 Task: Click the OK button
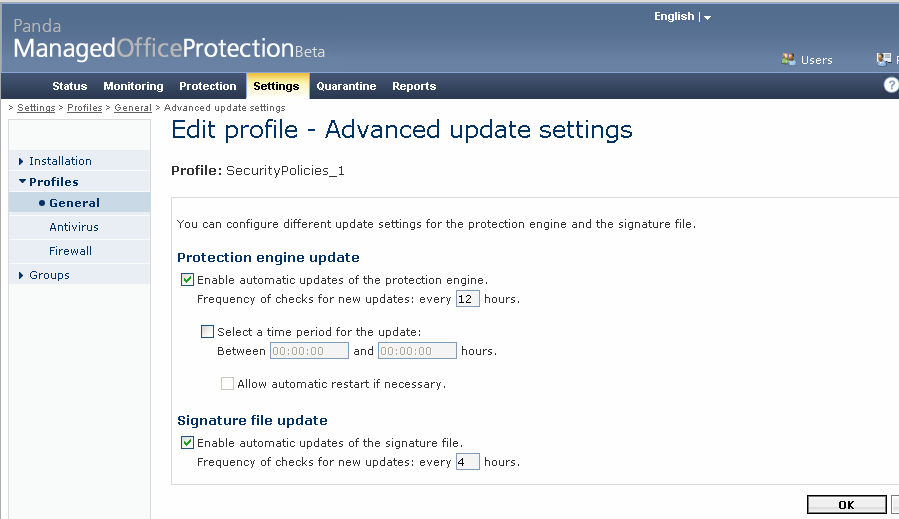tap(846, 505)
